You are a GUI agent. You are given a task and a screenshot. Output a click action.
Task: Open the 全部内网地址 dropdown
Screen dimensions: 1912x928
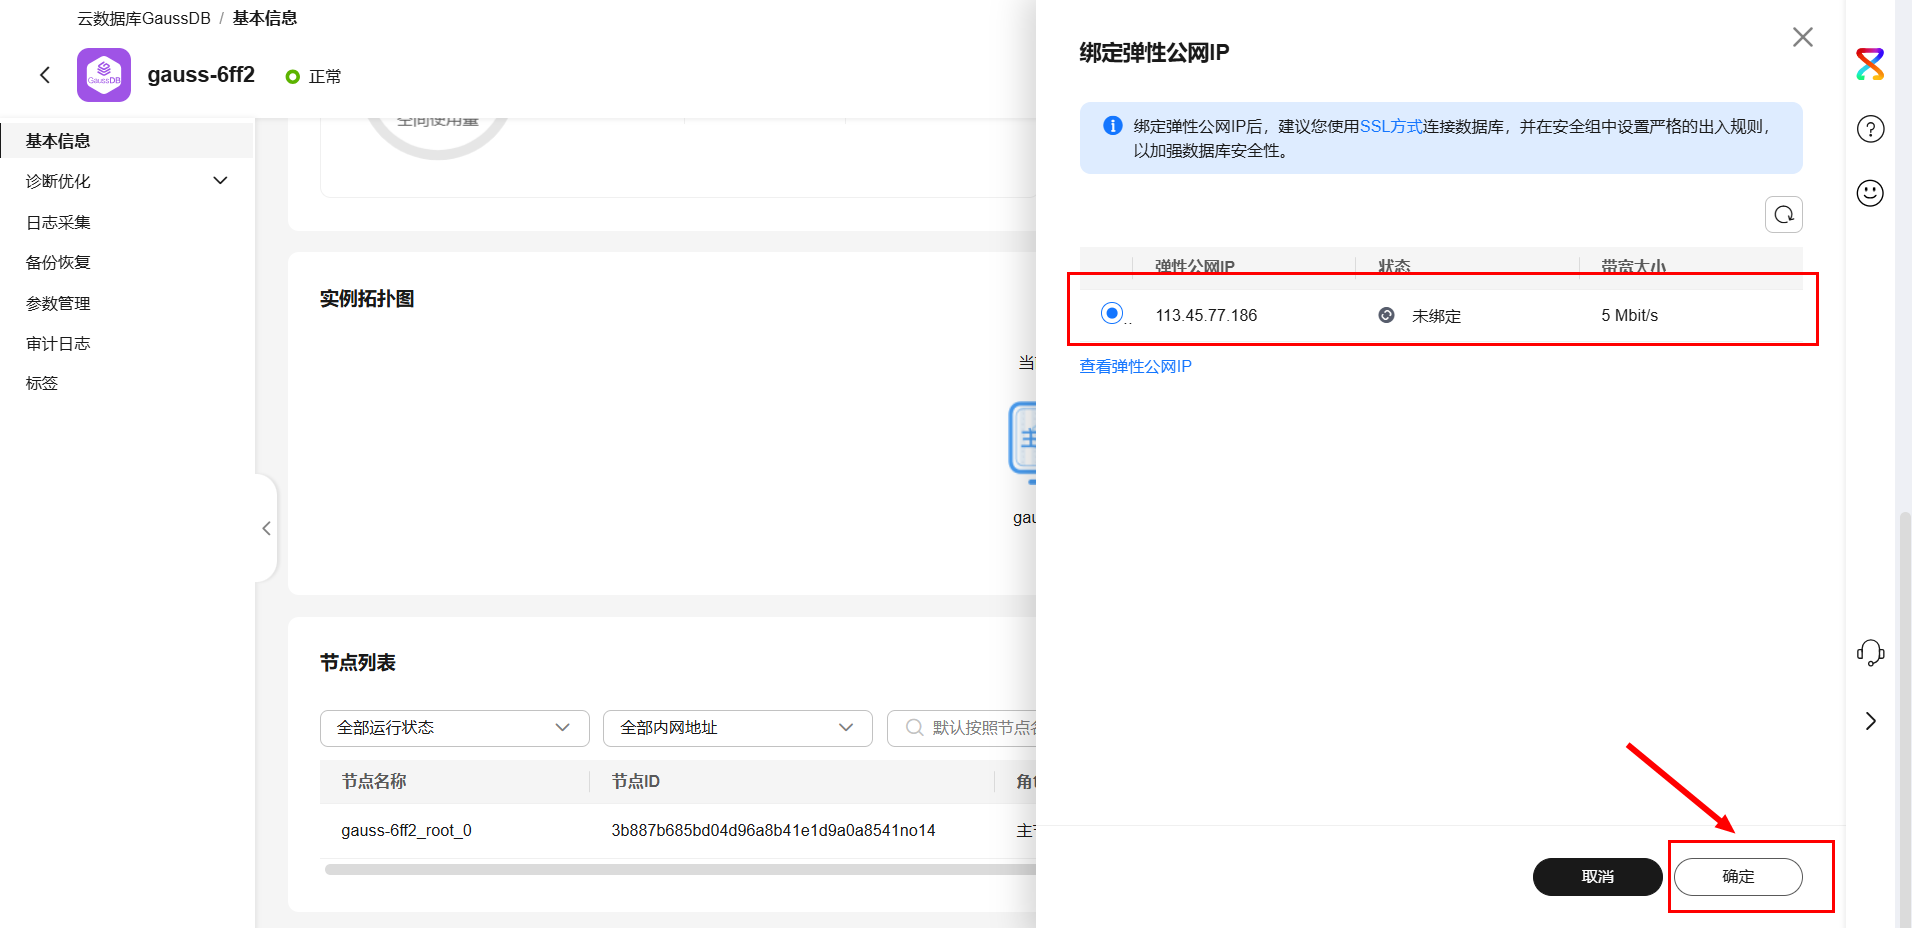click(x=737, y=728)
